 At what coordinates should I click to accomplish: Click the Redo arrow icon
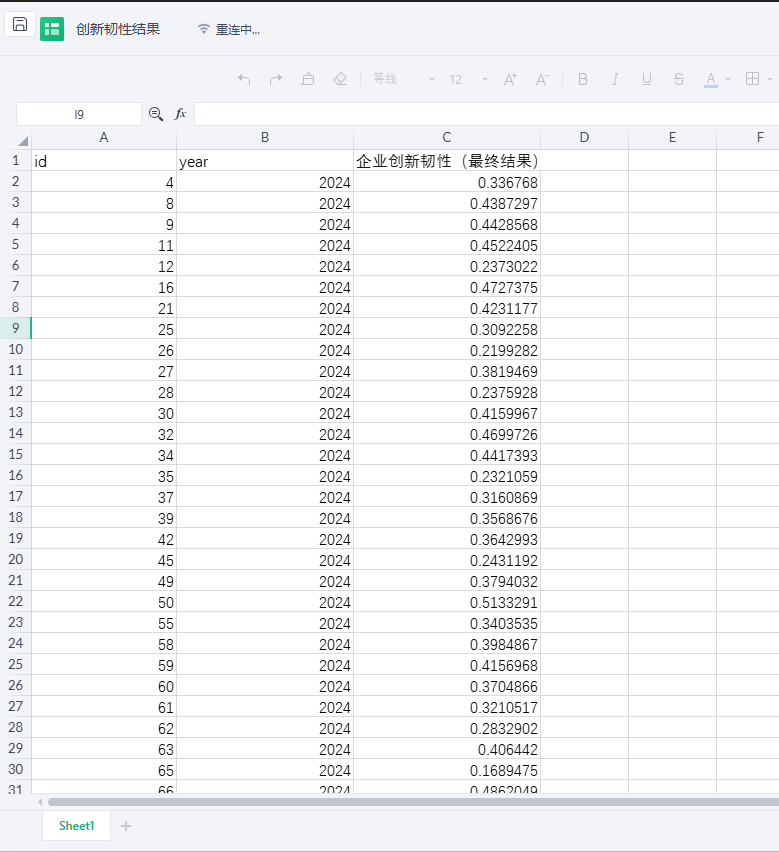point(276,79)
